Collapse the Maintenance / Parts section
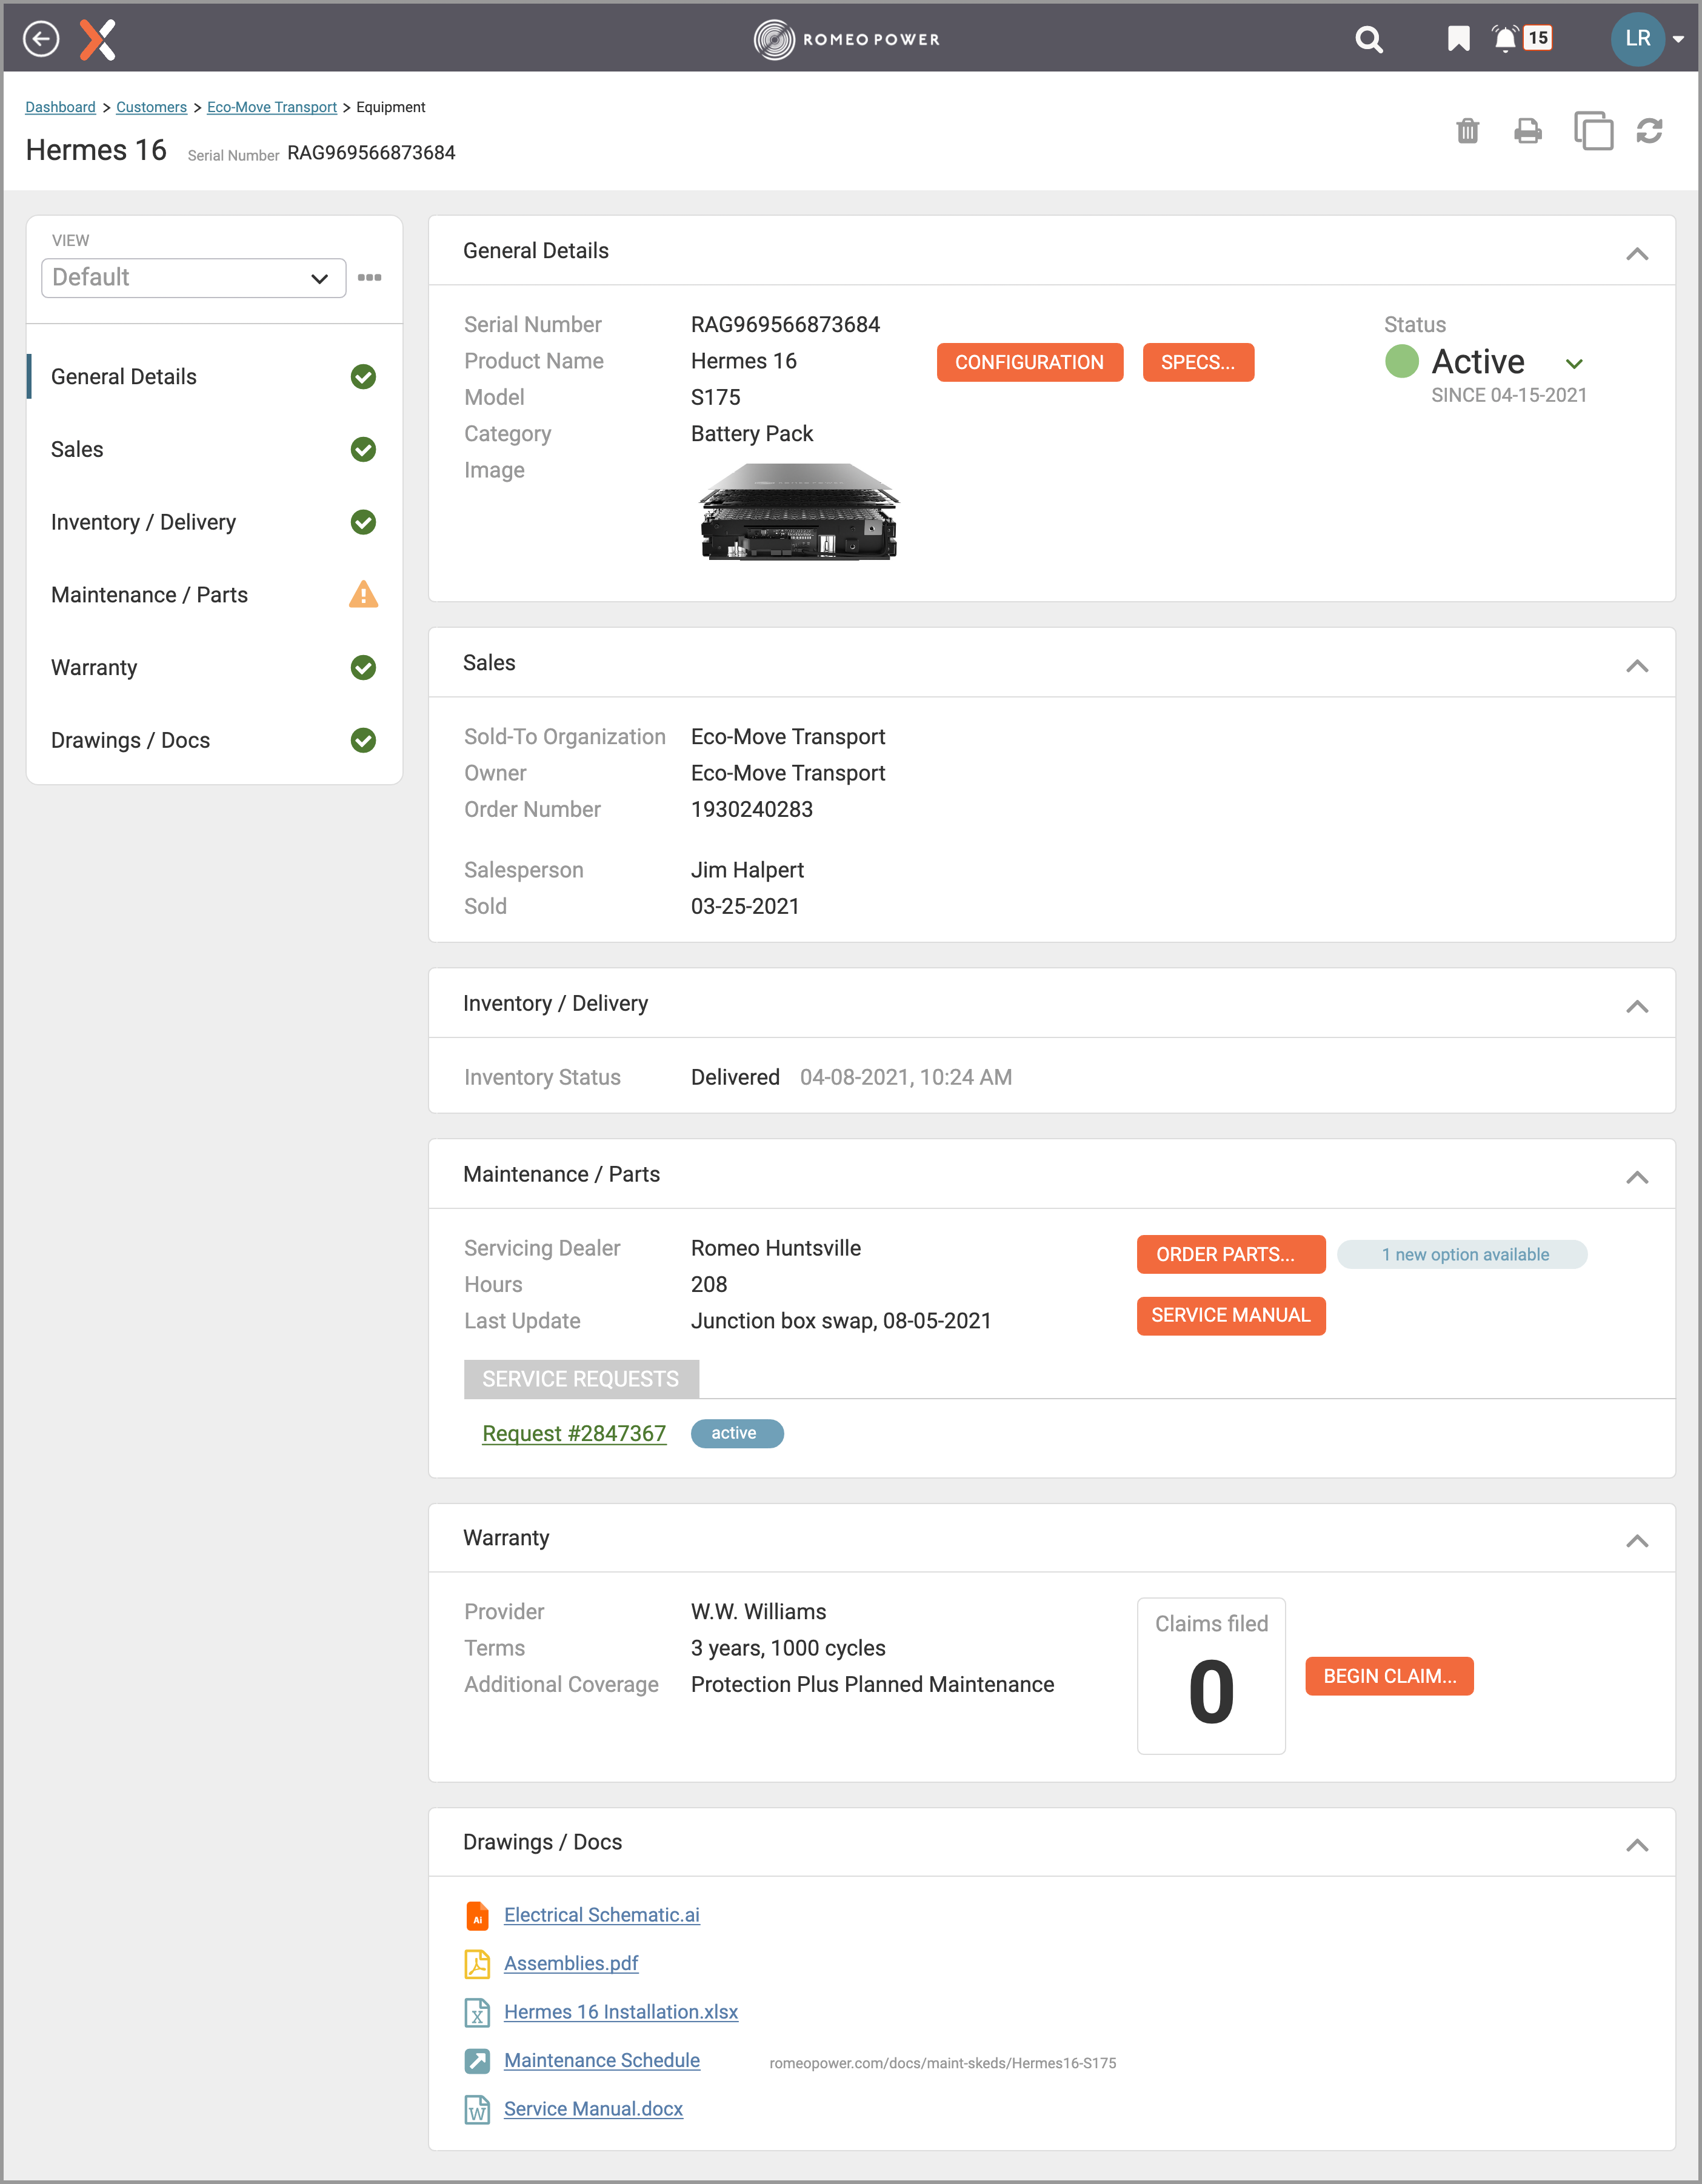Viewport: 1702px width, 2184px height. click(1636, 1177)
